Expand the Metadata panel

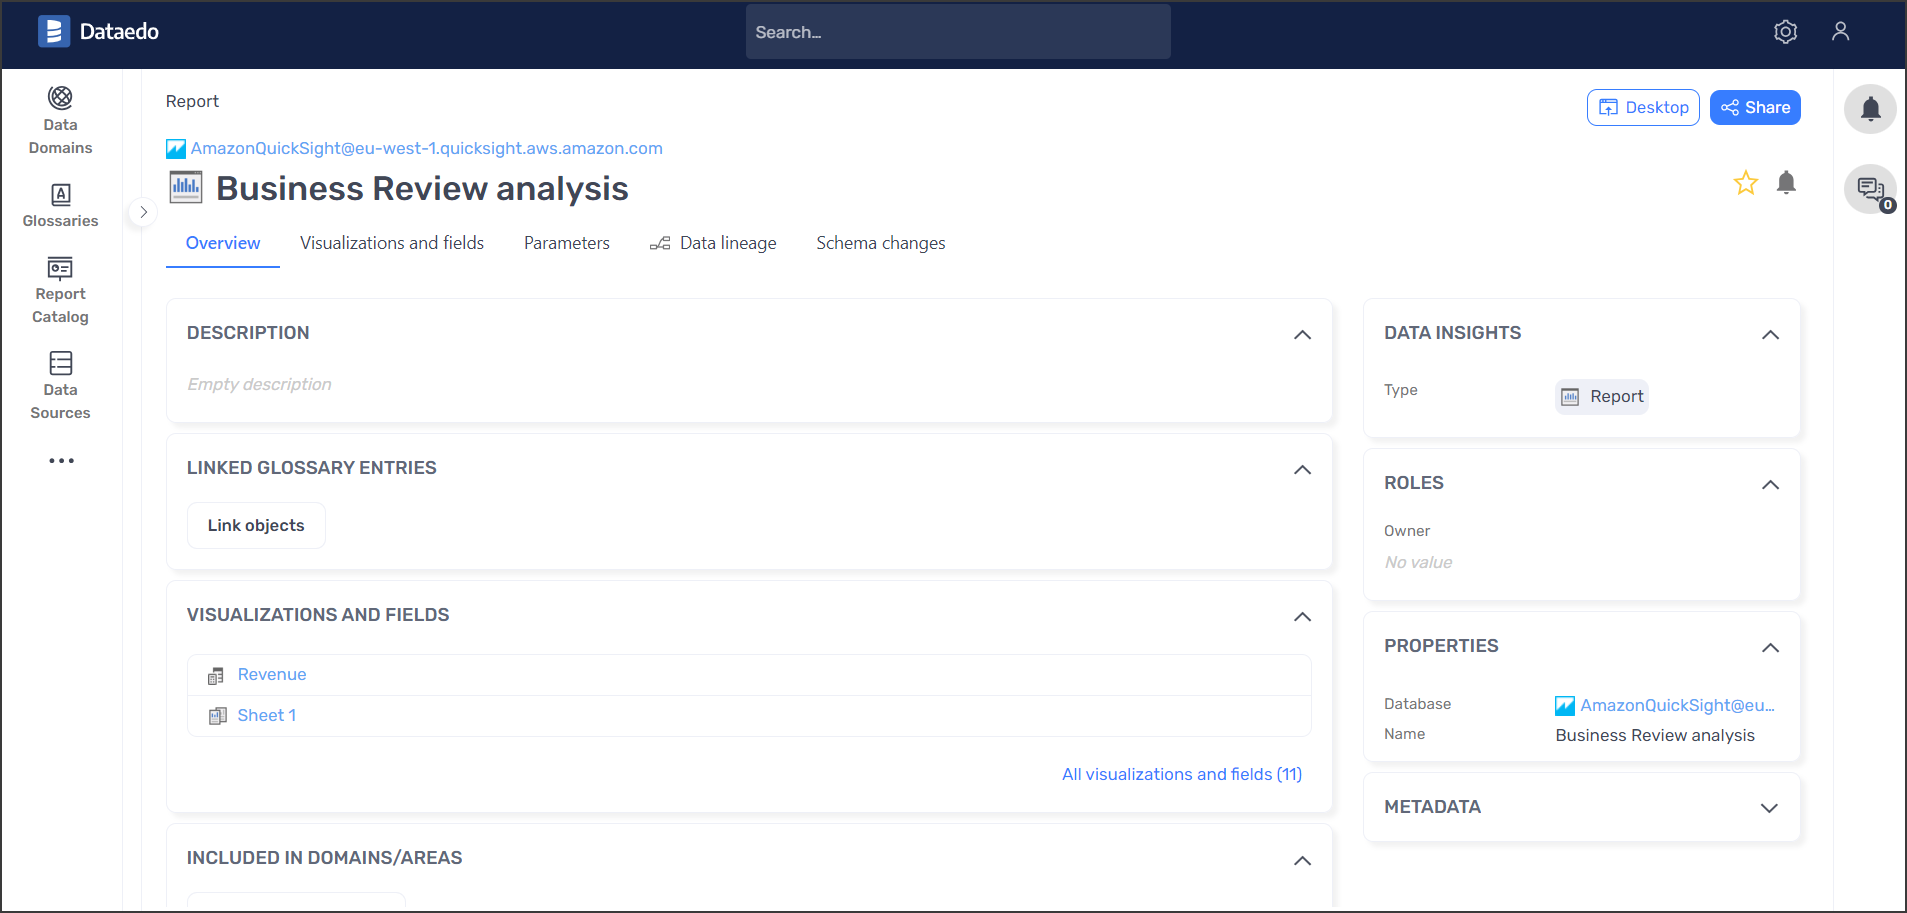click(x=1770, y=808)
